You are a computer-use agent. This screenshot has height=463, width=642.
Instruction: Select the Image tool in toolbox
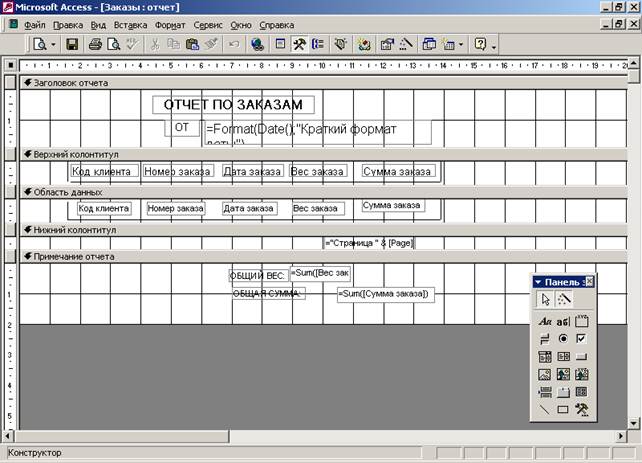(x=545, y=374)
